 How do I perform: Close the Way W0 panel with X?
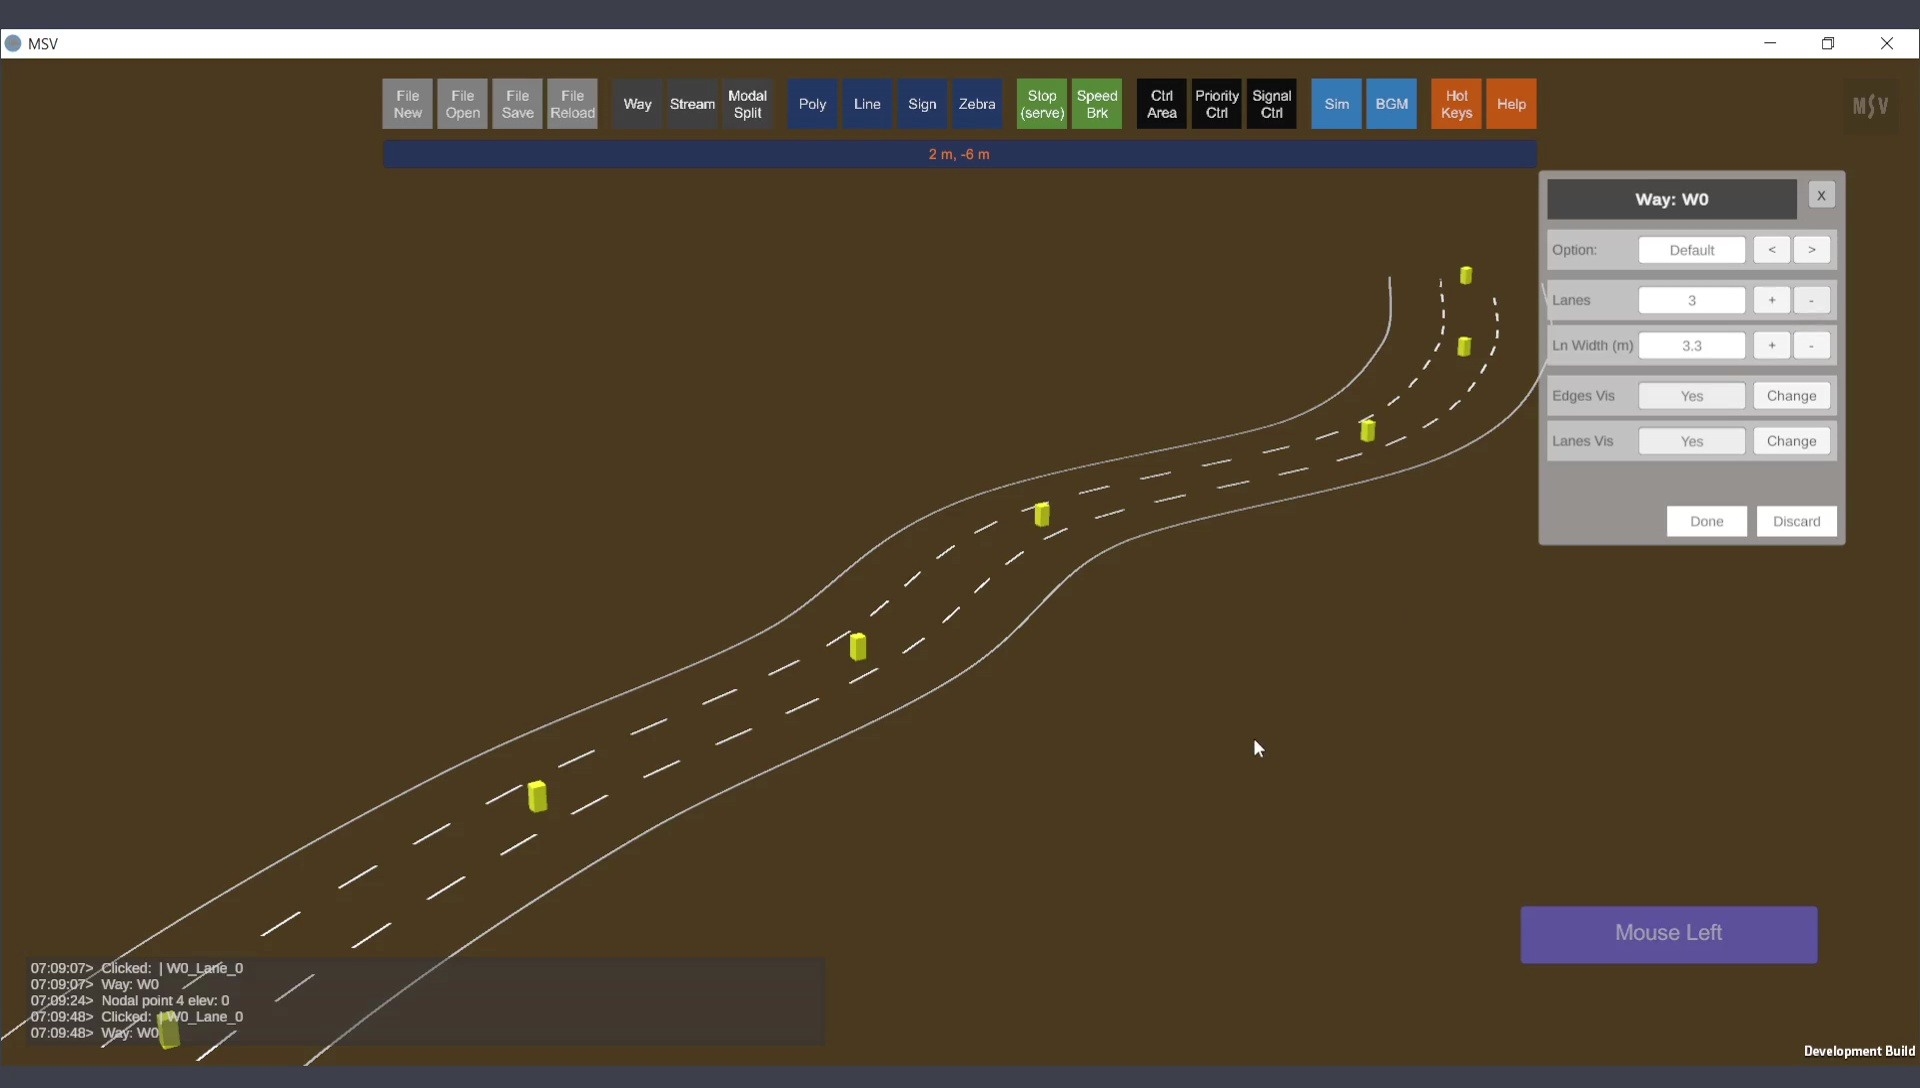click(x=1821, y=196)
